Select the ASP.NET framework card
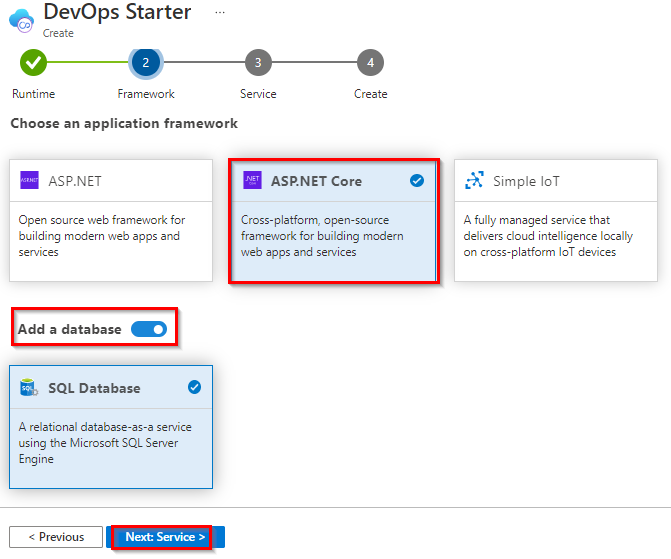671x559 pixels. [x=111, y=220]
